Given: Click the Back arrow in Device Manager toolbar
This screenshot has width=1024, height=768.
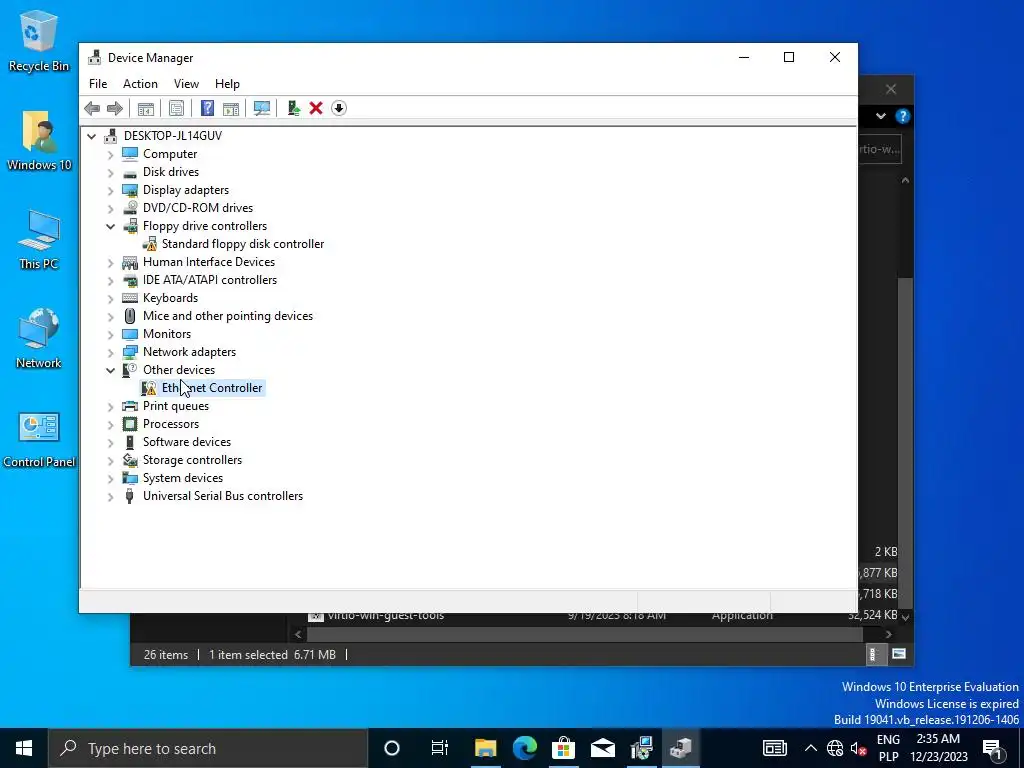Looking at the screenshot, I should pos(92,108).
